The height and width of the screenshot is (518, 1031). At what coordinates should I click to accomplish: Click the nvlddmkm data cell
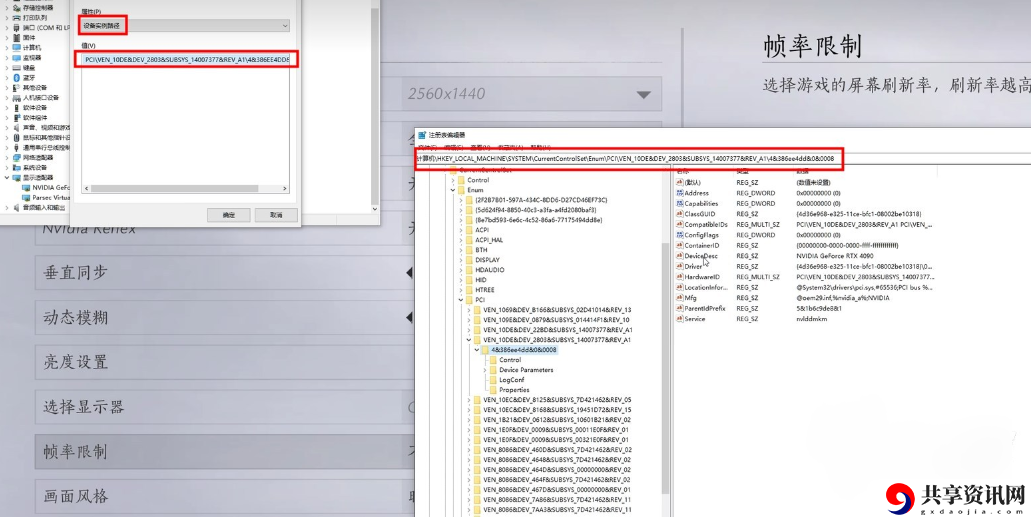(x=811, y=319)
